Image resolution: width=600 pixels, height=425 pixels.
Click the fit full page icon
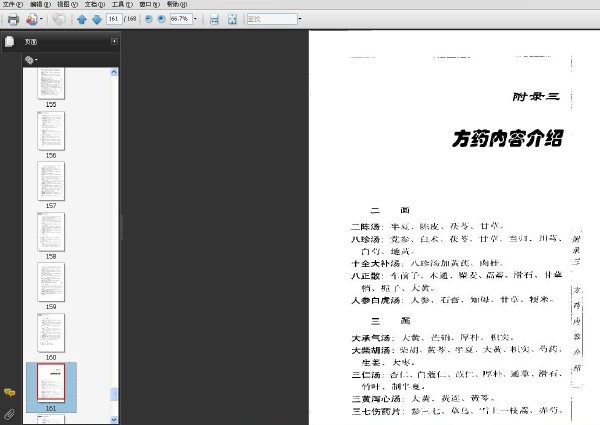point(232,19)
